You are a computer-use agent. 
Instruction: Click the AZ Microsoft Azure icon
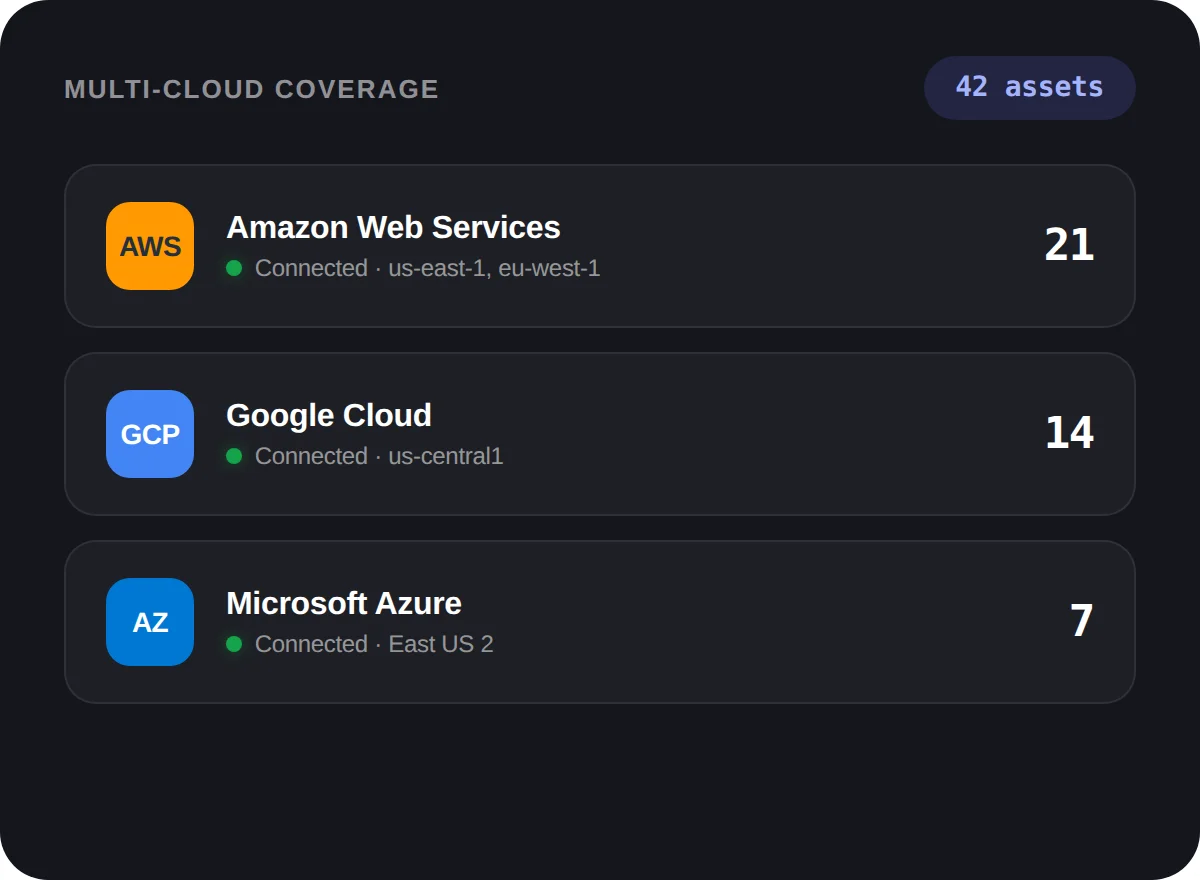pyautogui.click(x=150, y=622)
